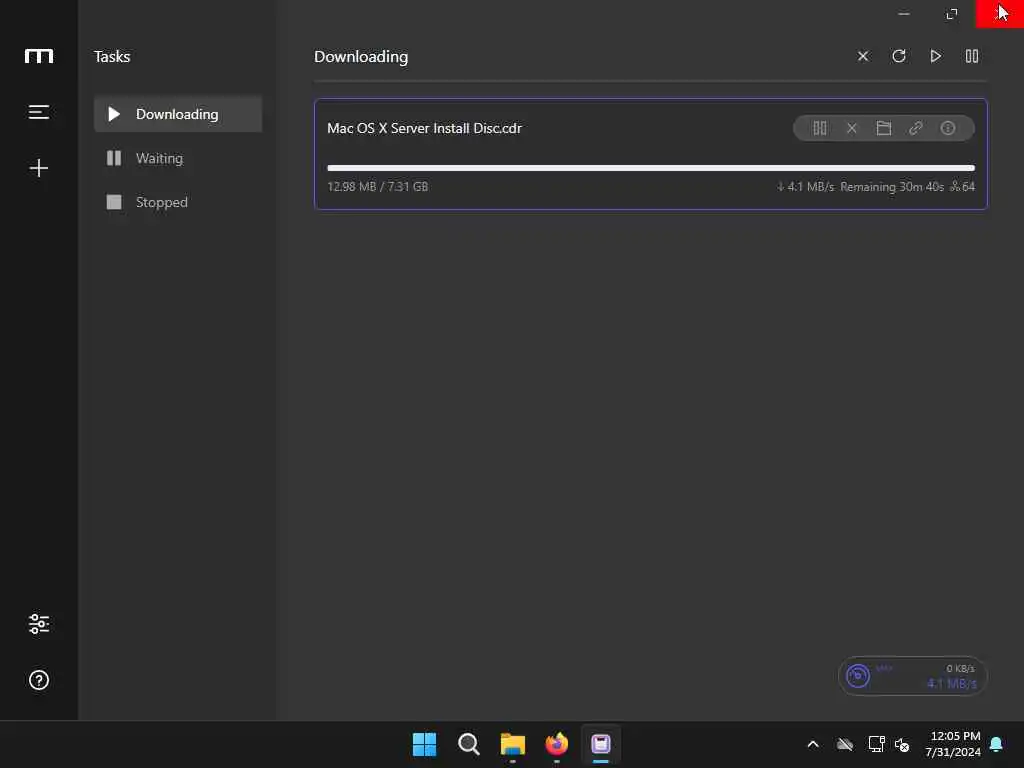Open the notifications bell icon
Screen dimensions: 1024x768
click(x=997, y=744)
